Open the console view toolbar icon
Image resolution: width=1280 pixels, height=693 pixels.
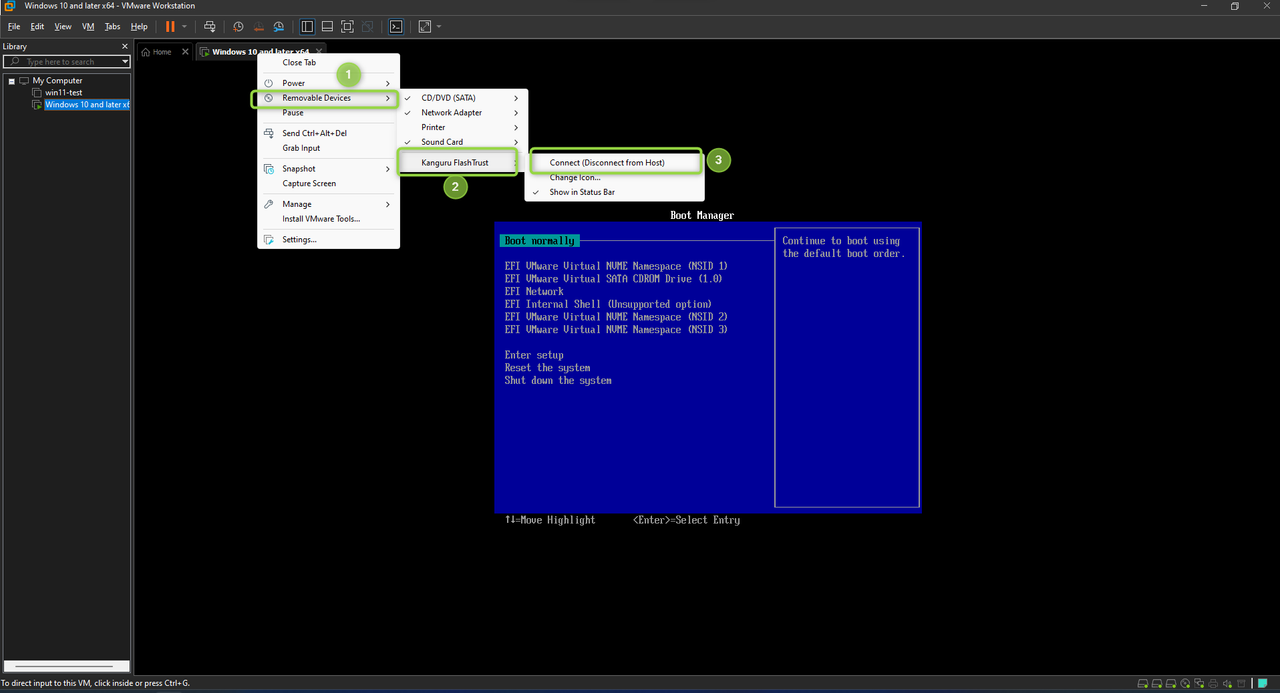click(x=396, y=26)
